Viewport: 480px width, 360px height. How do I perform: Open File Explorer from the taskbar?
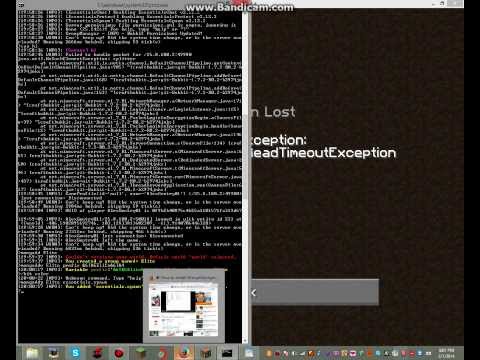(32, 353)
